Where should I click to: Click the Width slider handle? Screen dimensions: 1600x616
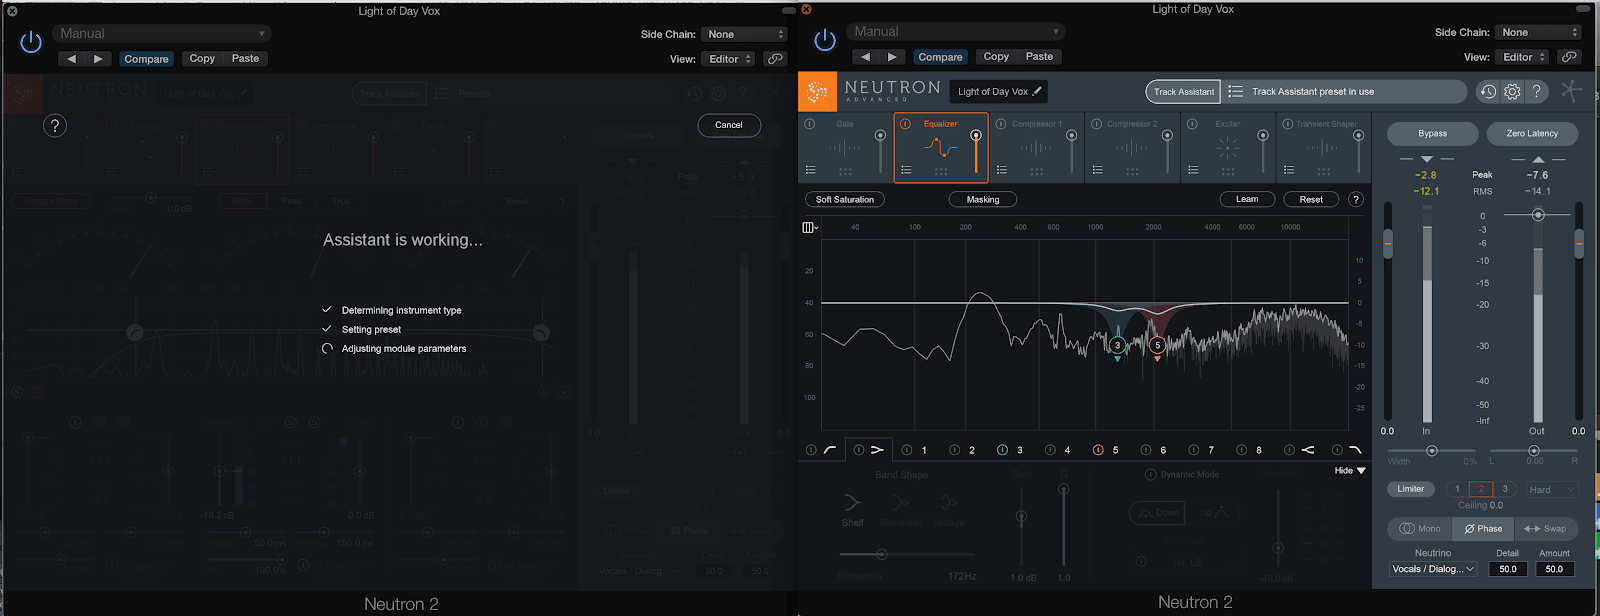(x=1432, y=451)
